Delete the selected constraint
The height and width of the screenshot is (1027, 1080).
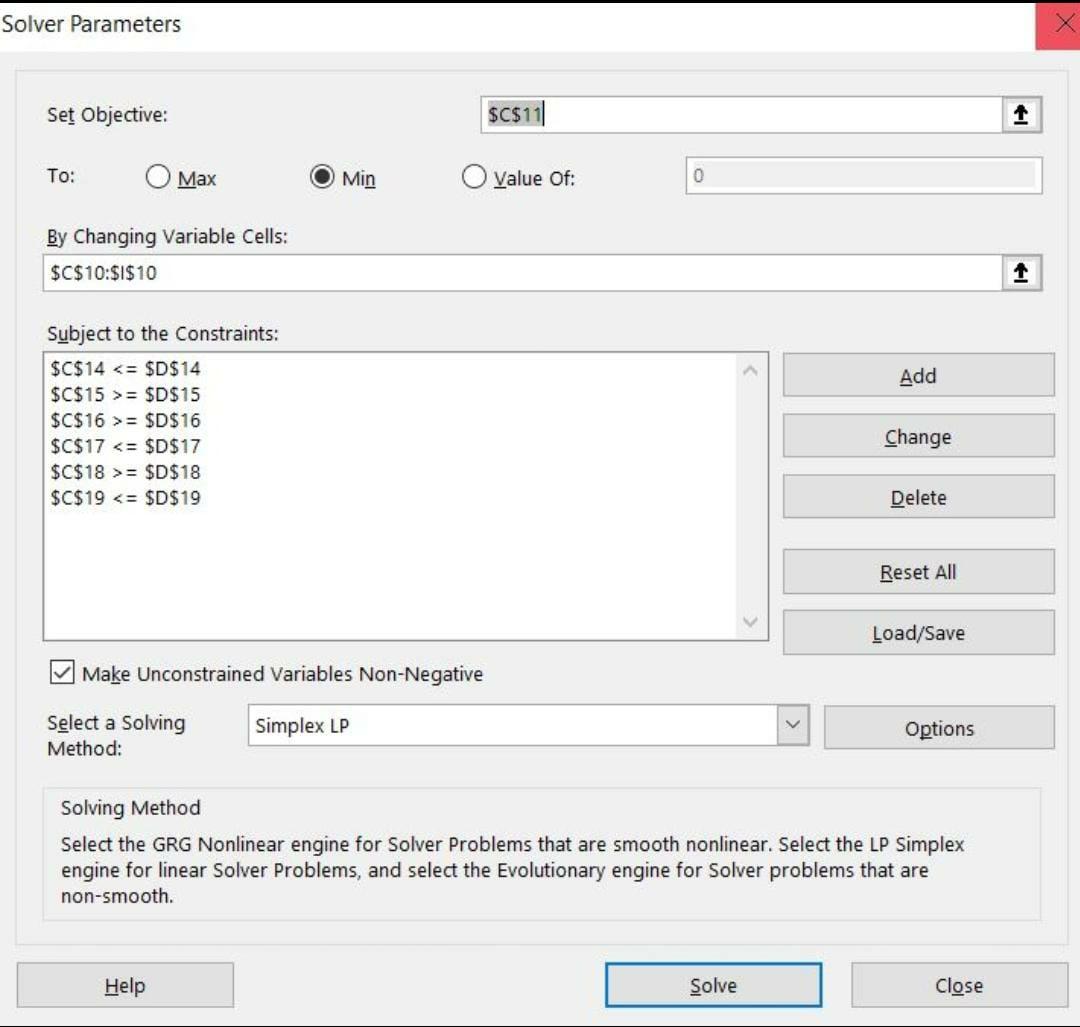click(918, 498)
